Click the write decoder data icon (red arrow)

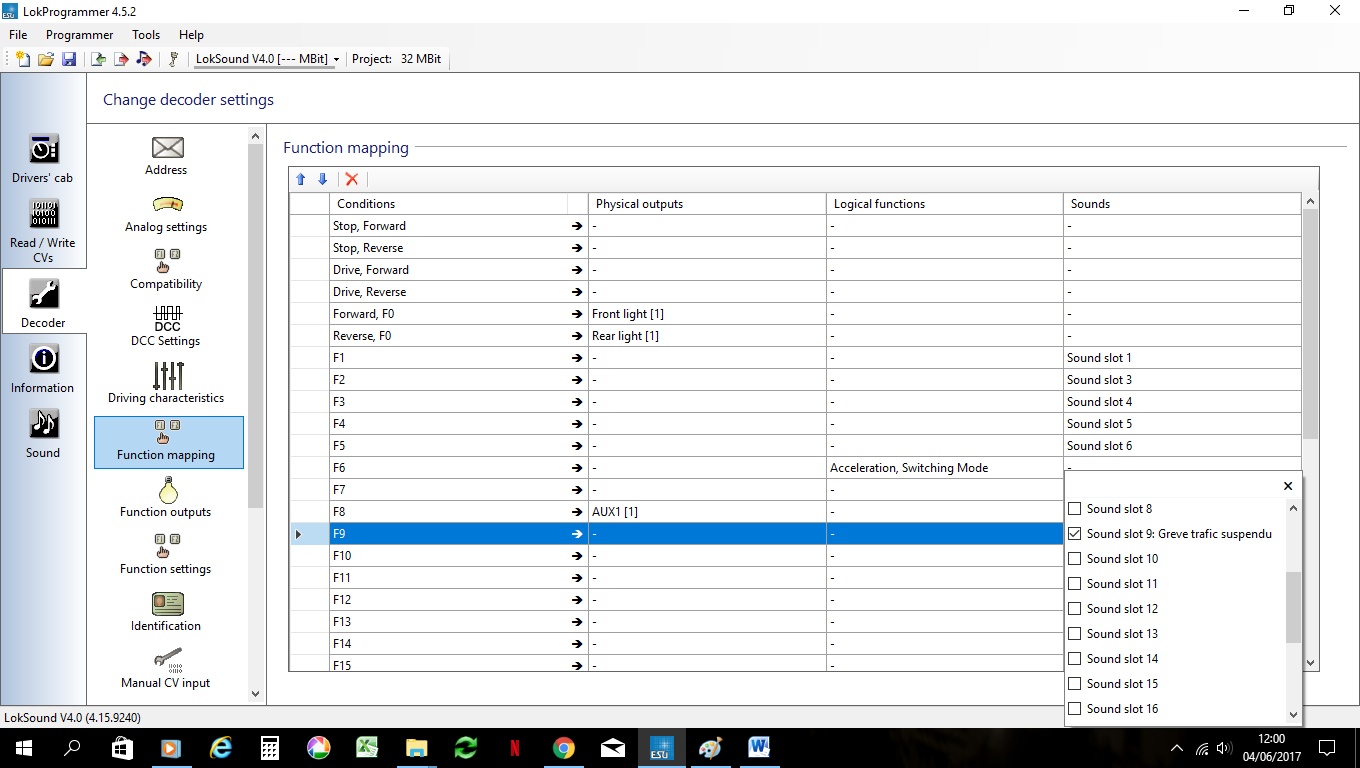[121, 59]
